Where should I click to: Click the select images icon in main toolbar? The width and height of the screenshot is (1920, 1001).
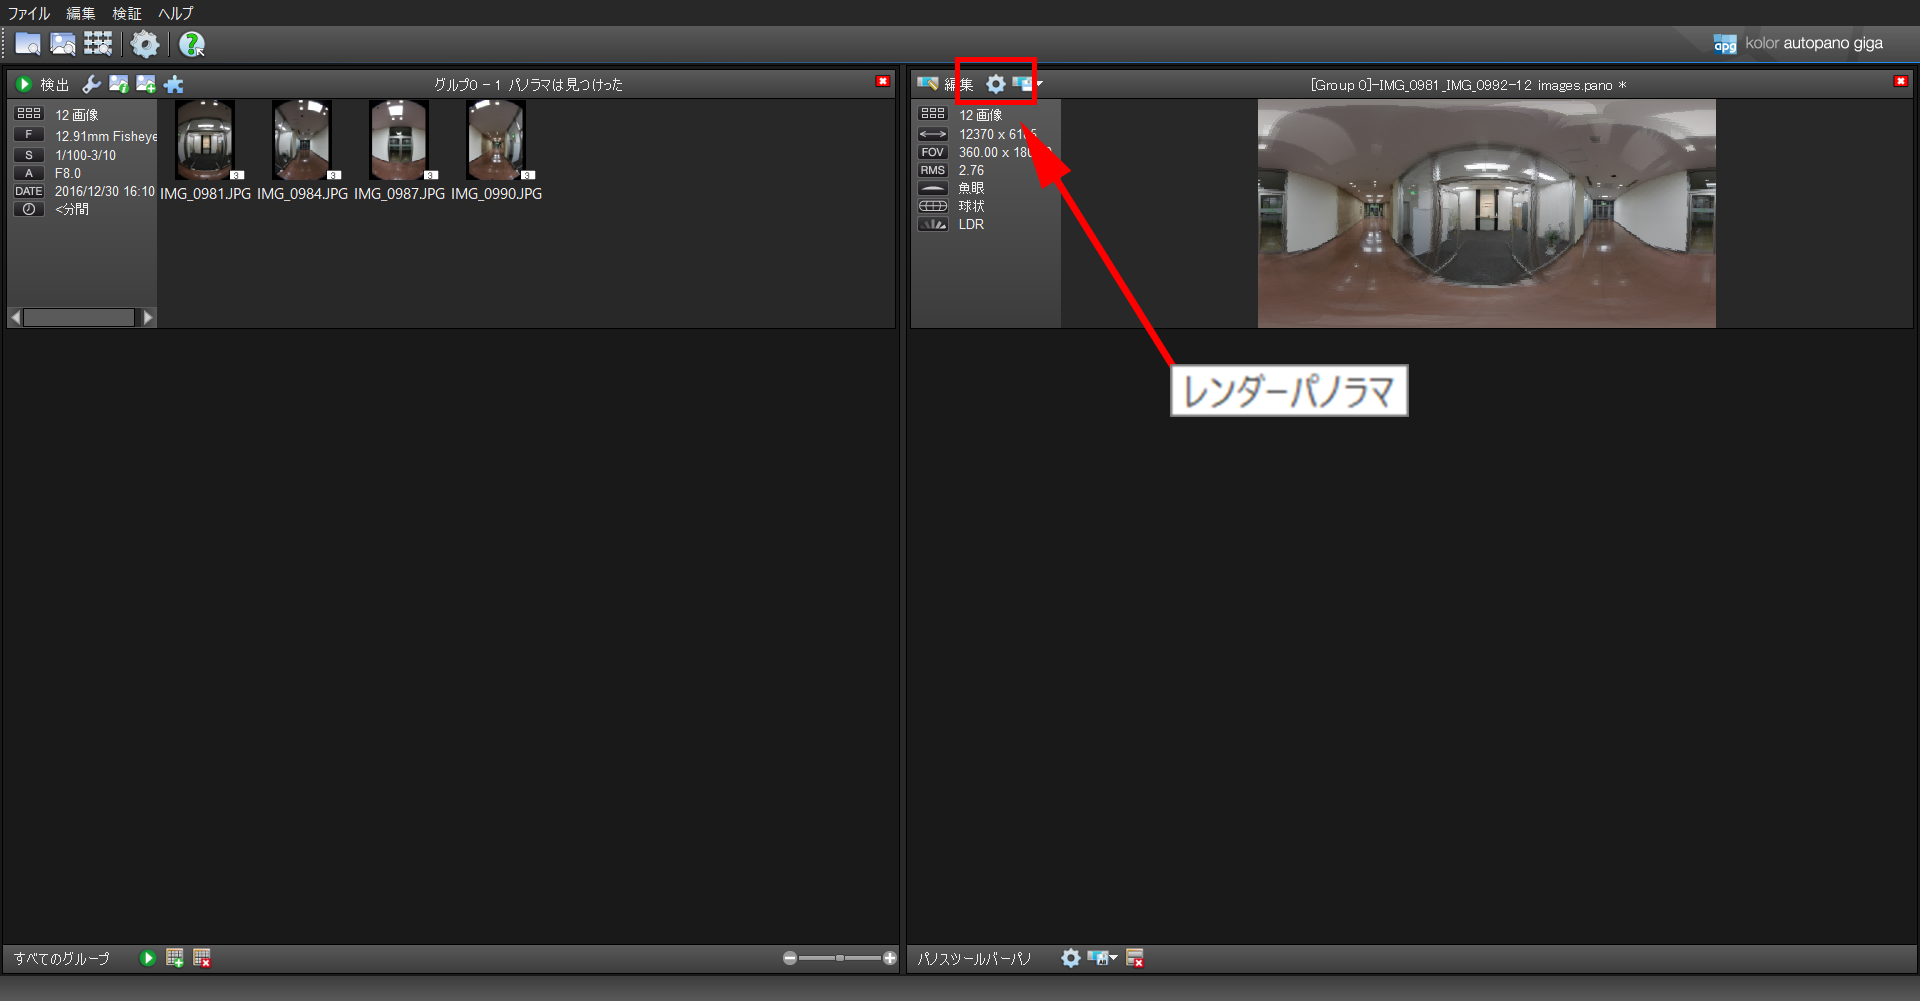click(62, 44)
